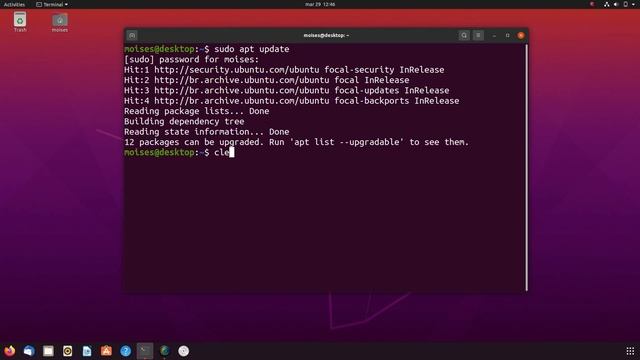Open the moises home folder icon
The height and width of the screenshot is (360, 640).
click(60, 22)
